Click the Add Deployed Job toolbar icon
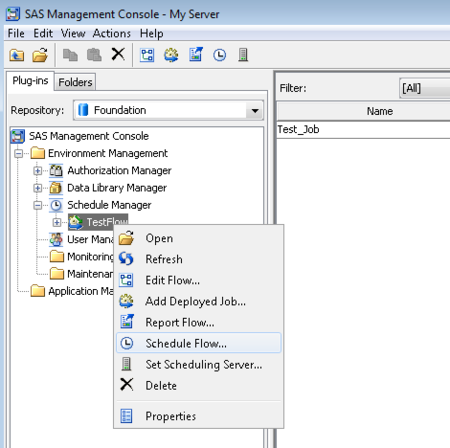450x448 pixels. pyautogui.click(x=171, y=55)
